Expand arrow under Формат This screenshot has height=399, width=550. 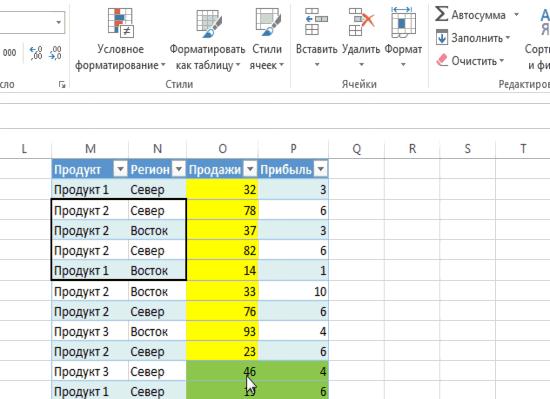click(403, 65)
